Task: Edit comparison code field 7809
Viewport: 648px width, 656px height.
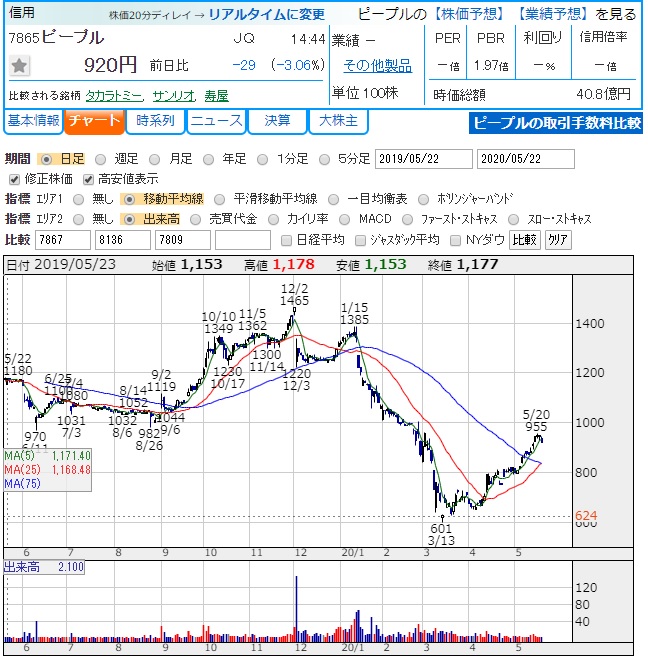Action: click(x=183, y=240)
